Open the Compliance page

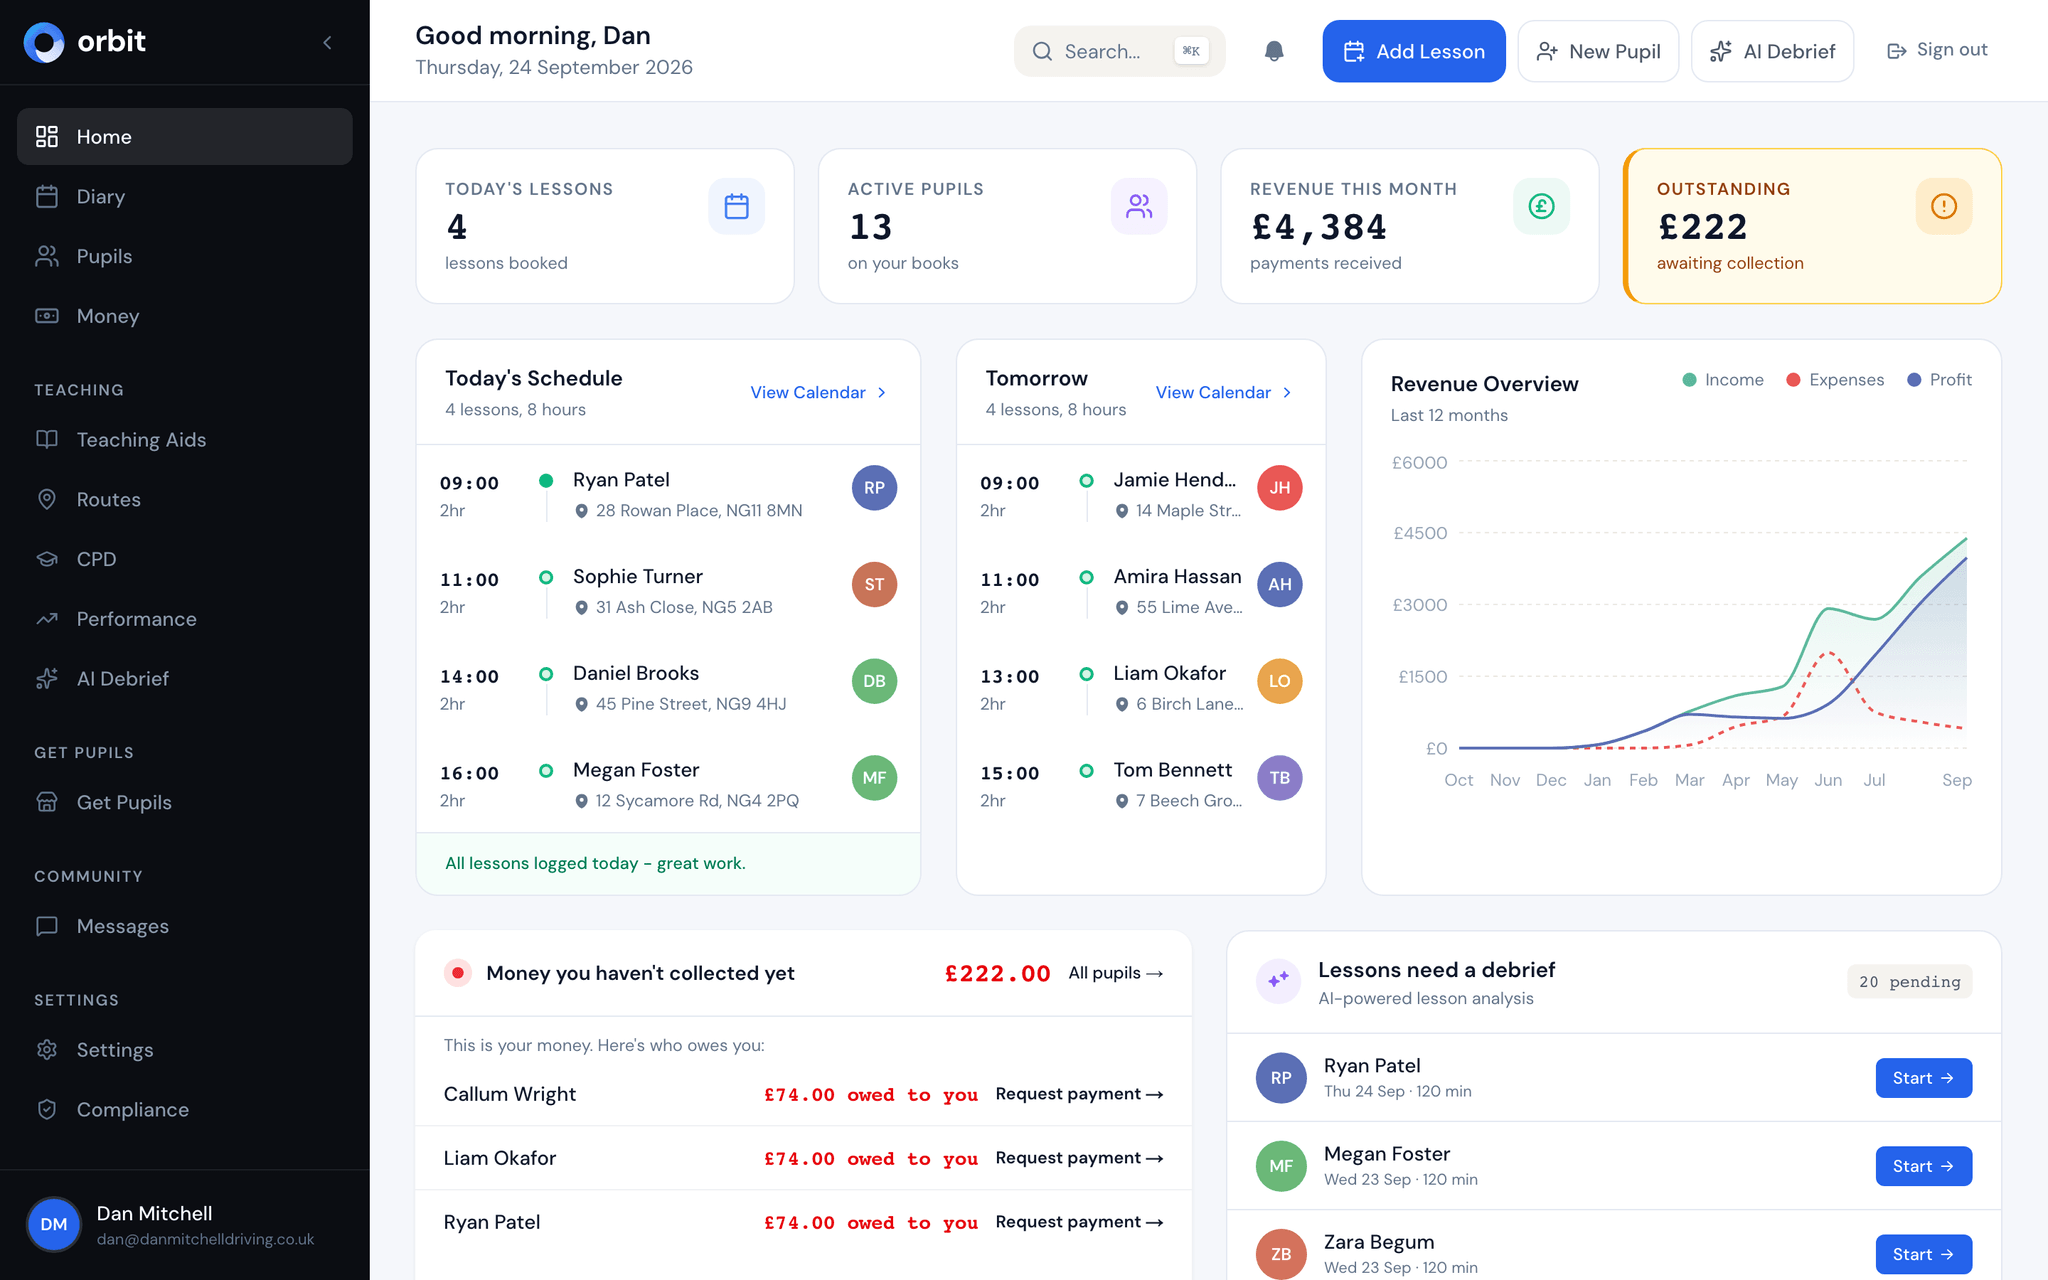(185, 1110)
